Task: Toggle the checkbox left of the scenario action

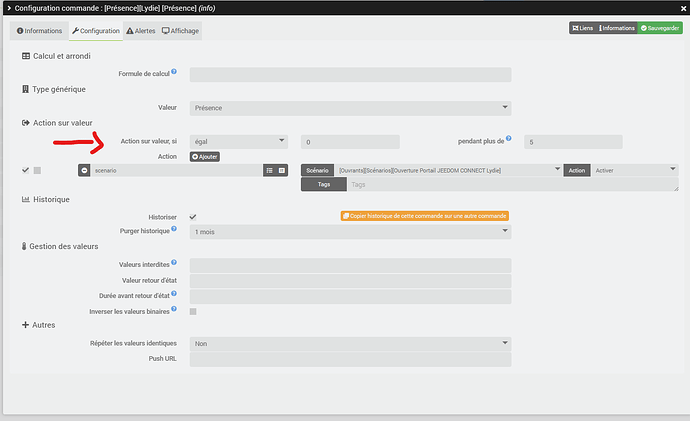Action: click(x=37, y=171)
